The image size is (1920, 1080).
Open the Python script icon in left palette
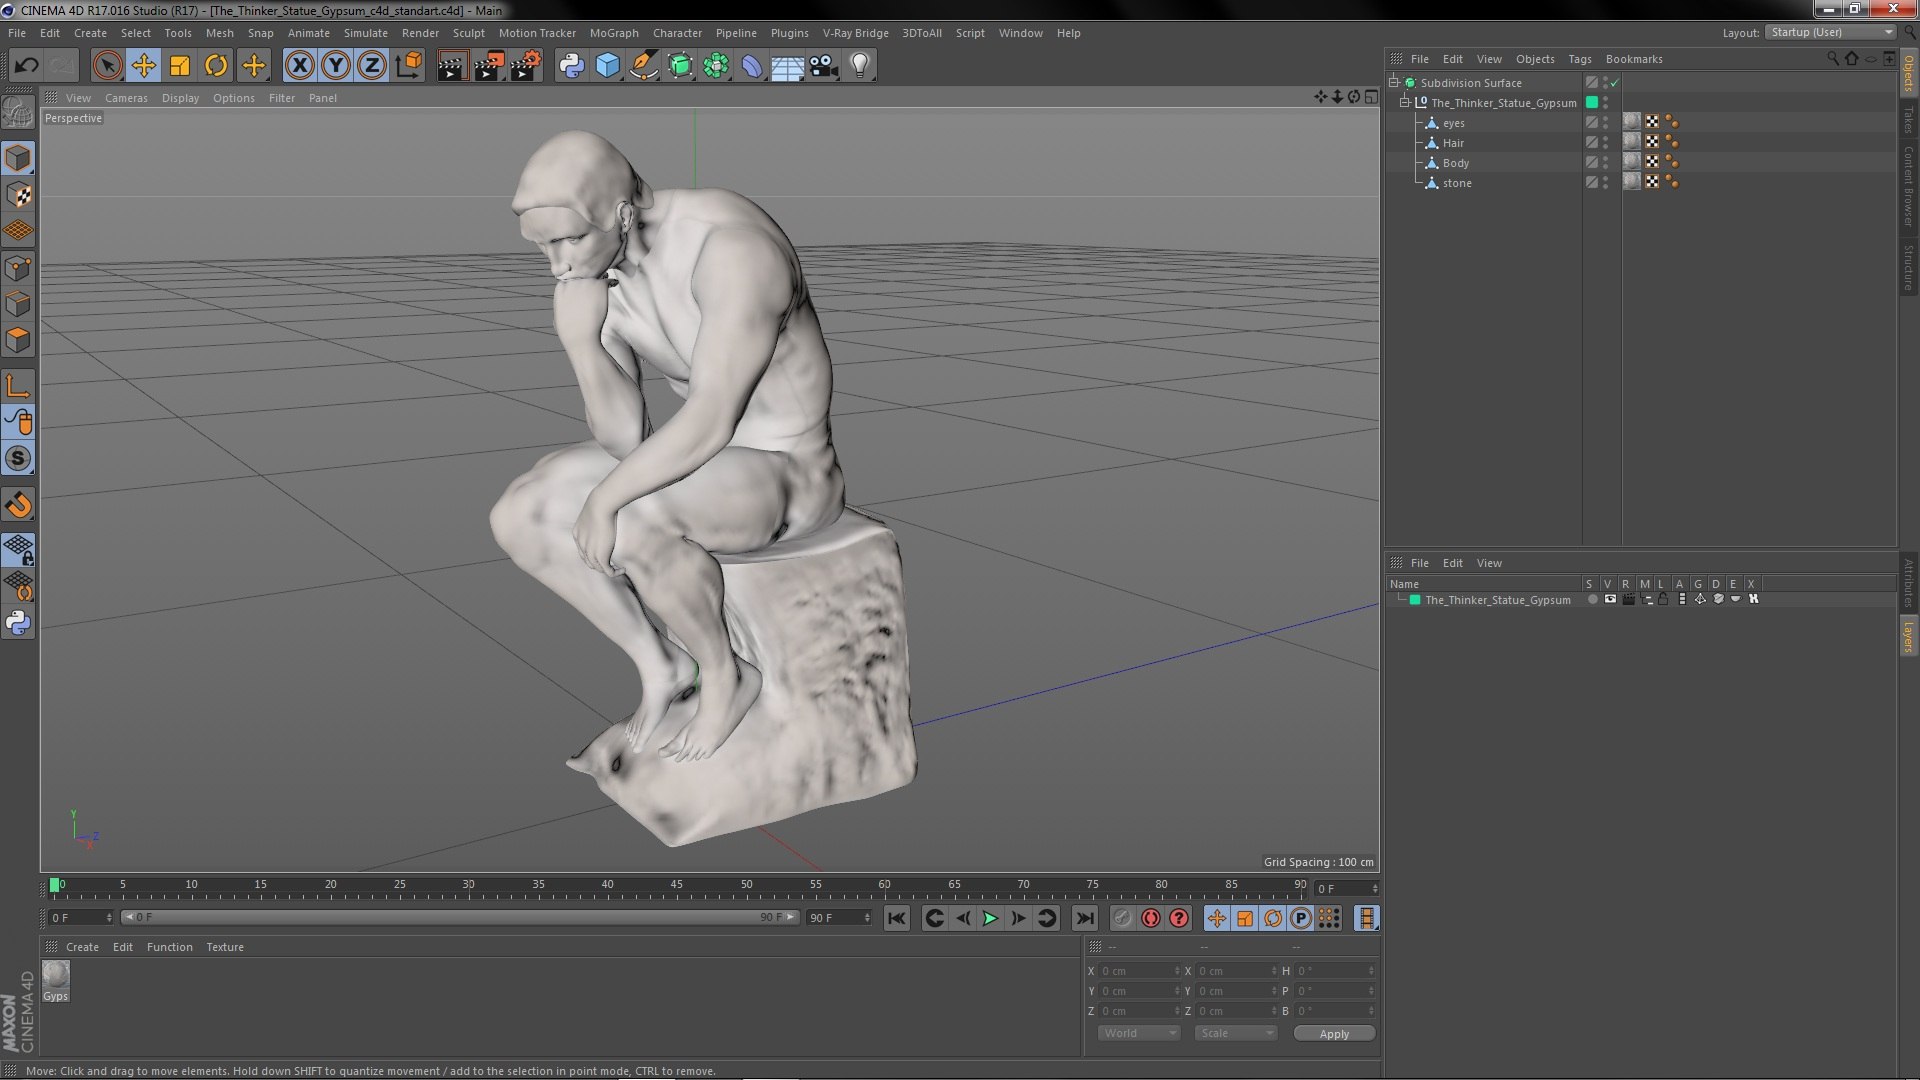(18, 623)
